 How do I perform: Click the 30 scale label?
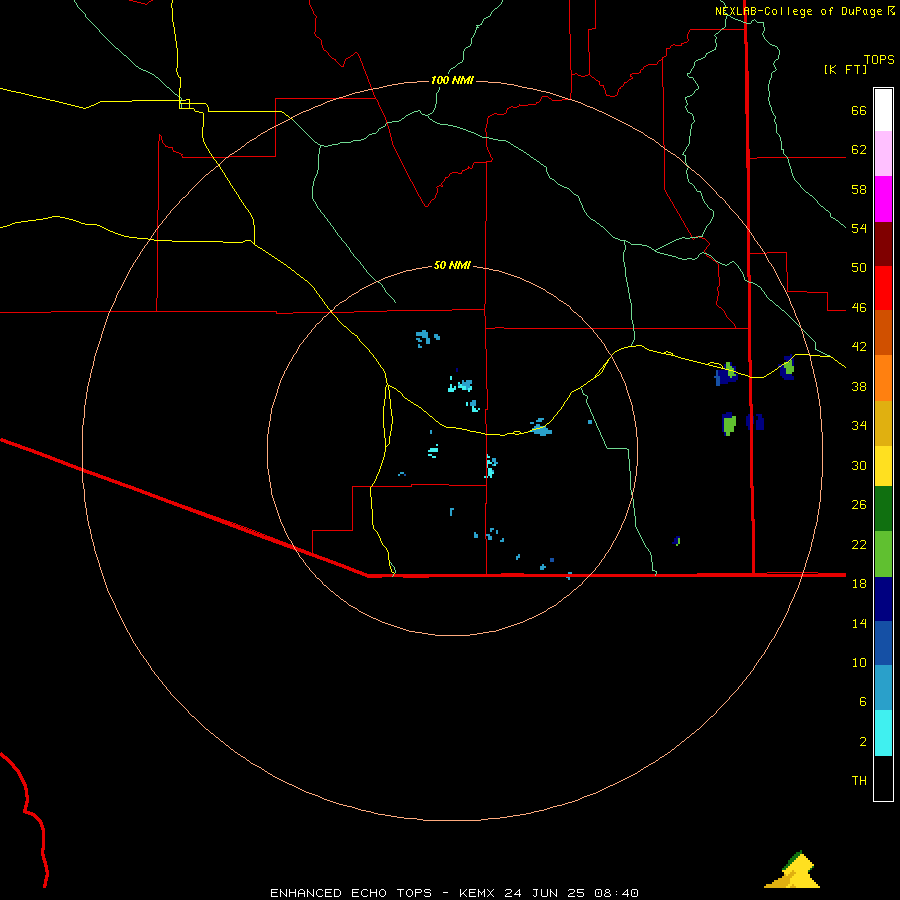point(859,465)
